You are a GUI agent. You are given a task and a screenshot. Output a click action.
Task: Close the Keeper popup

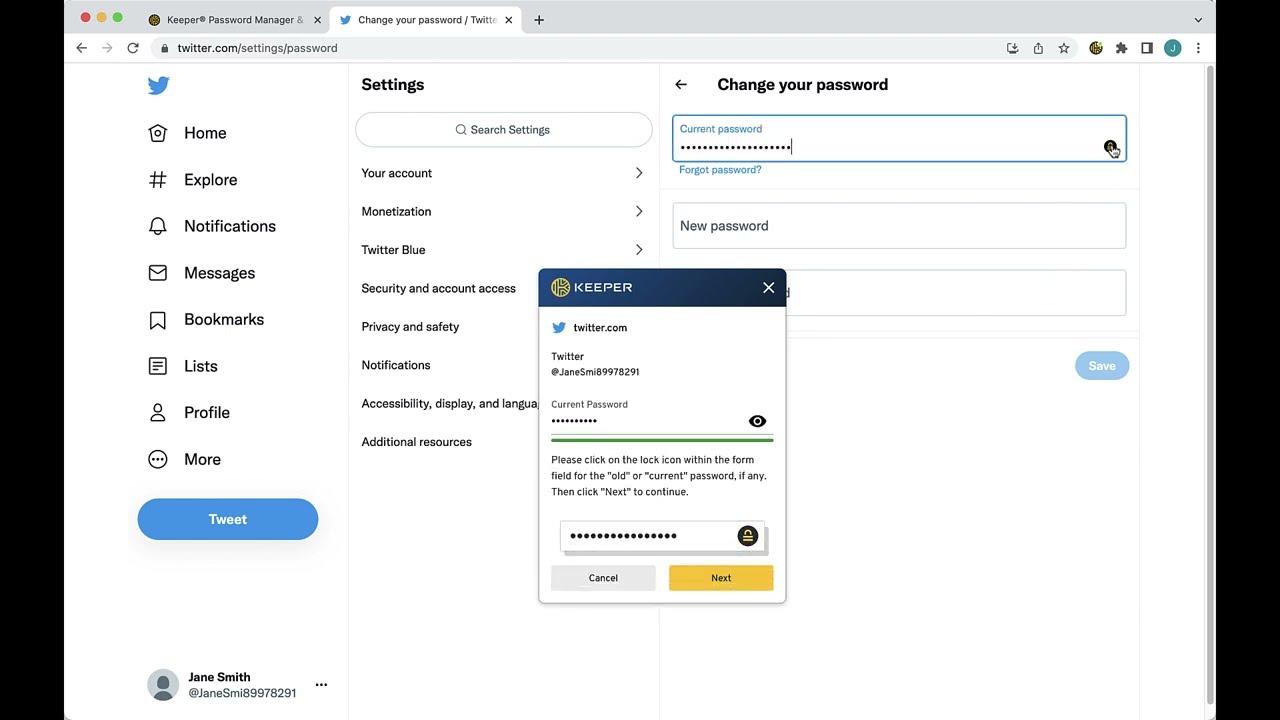[x=768, y=288]
